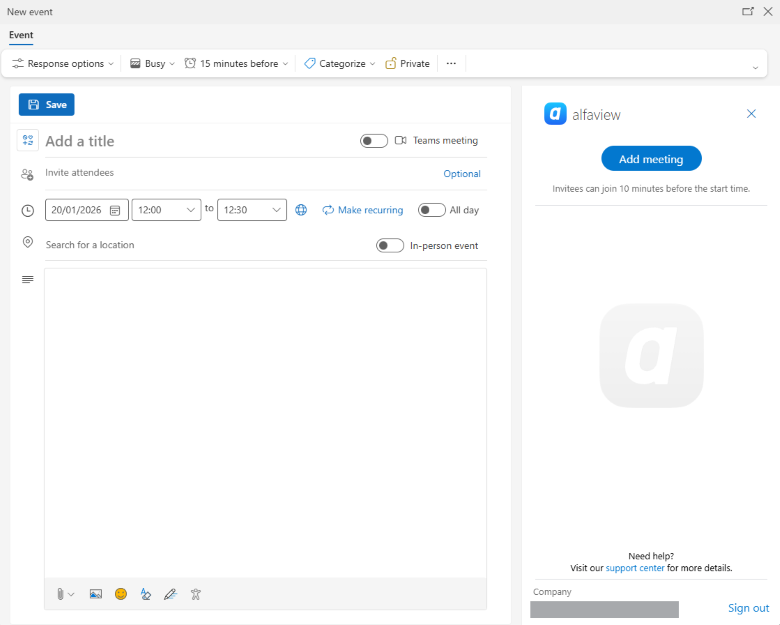Image resolution: width=780 pixels, height=625 pixels.
Task: Pop out the event window icon
Action: coord(747,12)
